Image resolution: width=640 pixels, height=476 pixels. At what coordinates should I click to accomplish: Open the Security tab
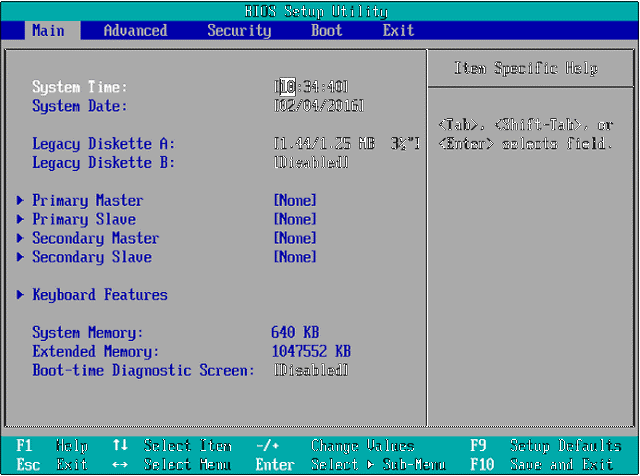pos(239,30)
